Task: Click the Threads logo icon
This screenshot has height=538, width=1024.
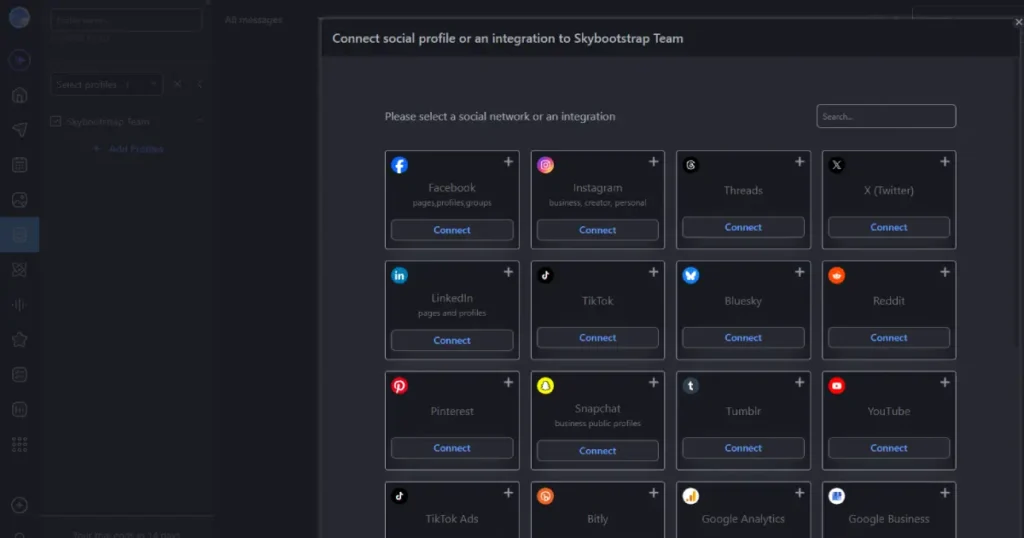Action: (691, 165)
